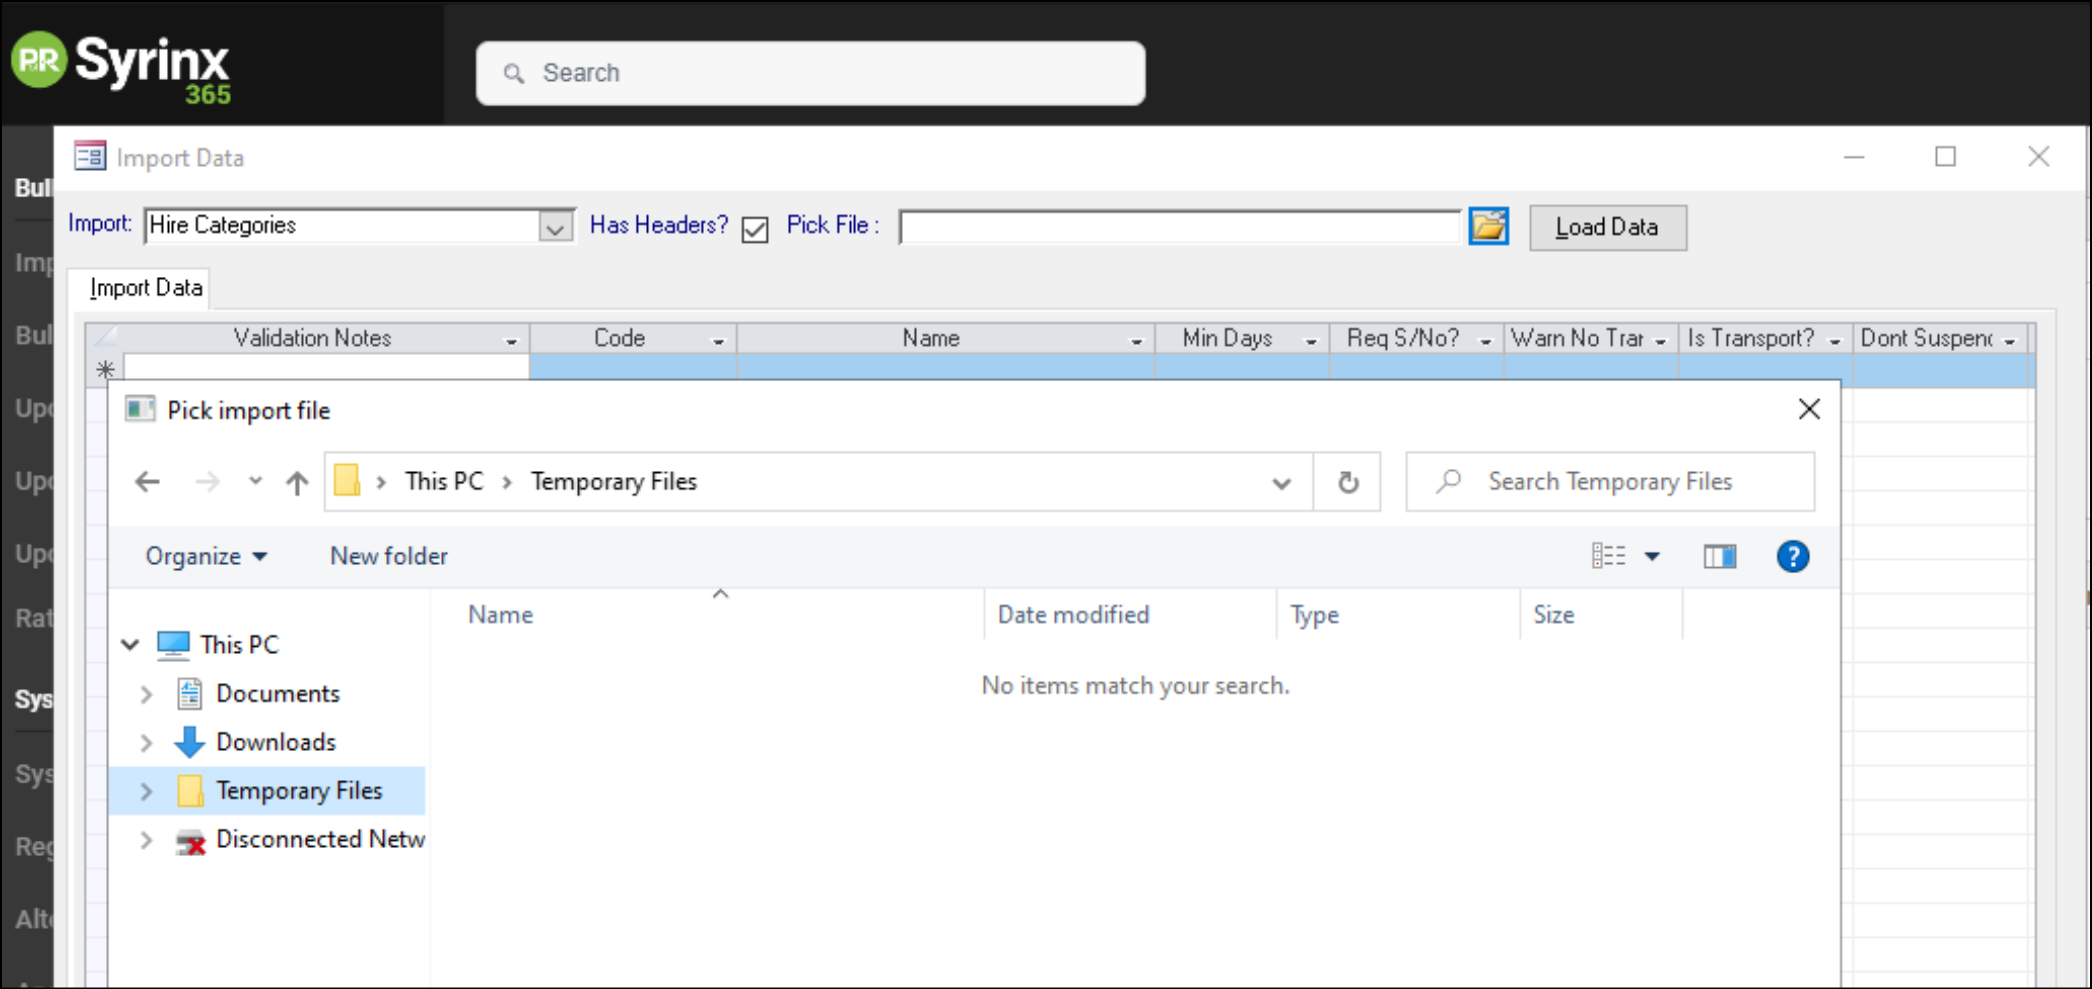2092x989 pixels.
Task: Open the Pick File folder browse icon
Action: point(1489,227)
